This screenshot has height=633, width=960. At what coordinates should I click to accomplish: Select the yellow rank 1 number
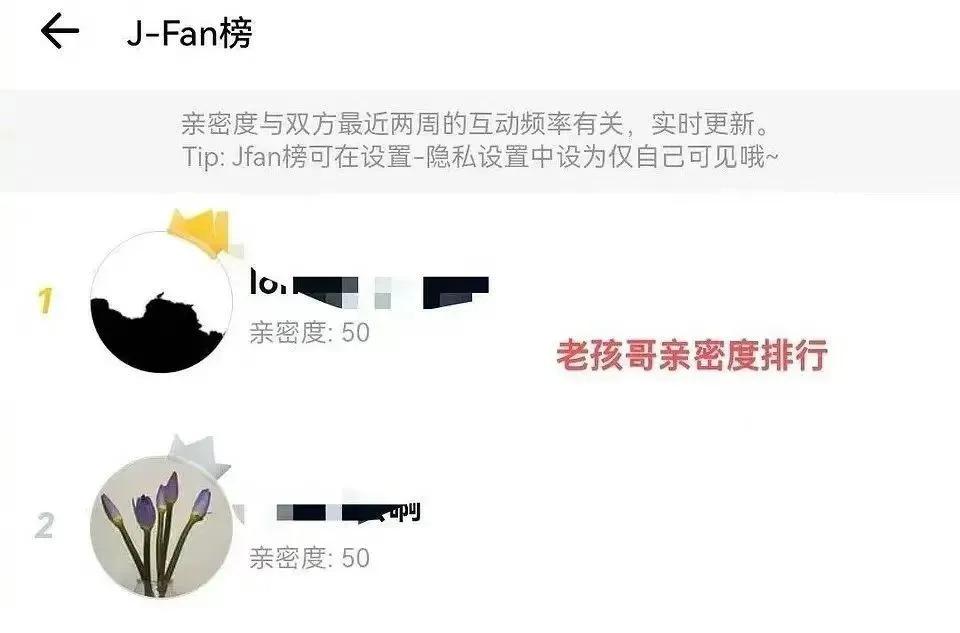pos(45,301)
